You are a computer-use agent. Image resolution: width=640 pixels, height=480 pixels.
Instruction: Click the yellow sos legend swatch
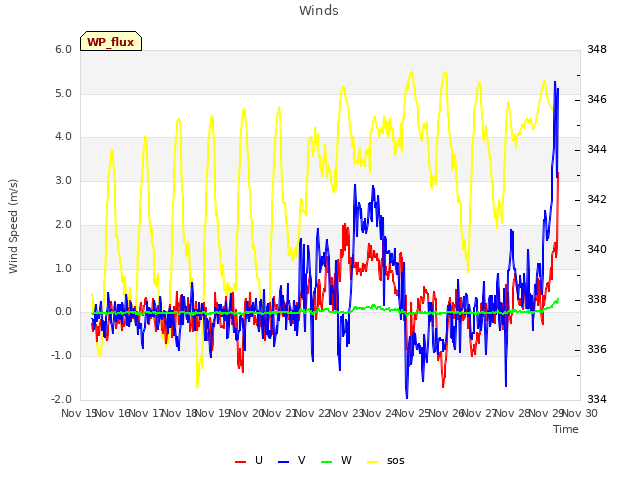[373, 462]
